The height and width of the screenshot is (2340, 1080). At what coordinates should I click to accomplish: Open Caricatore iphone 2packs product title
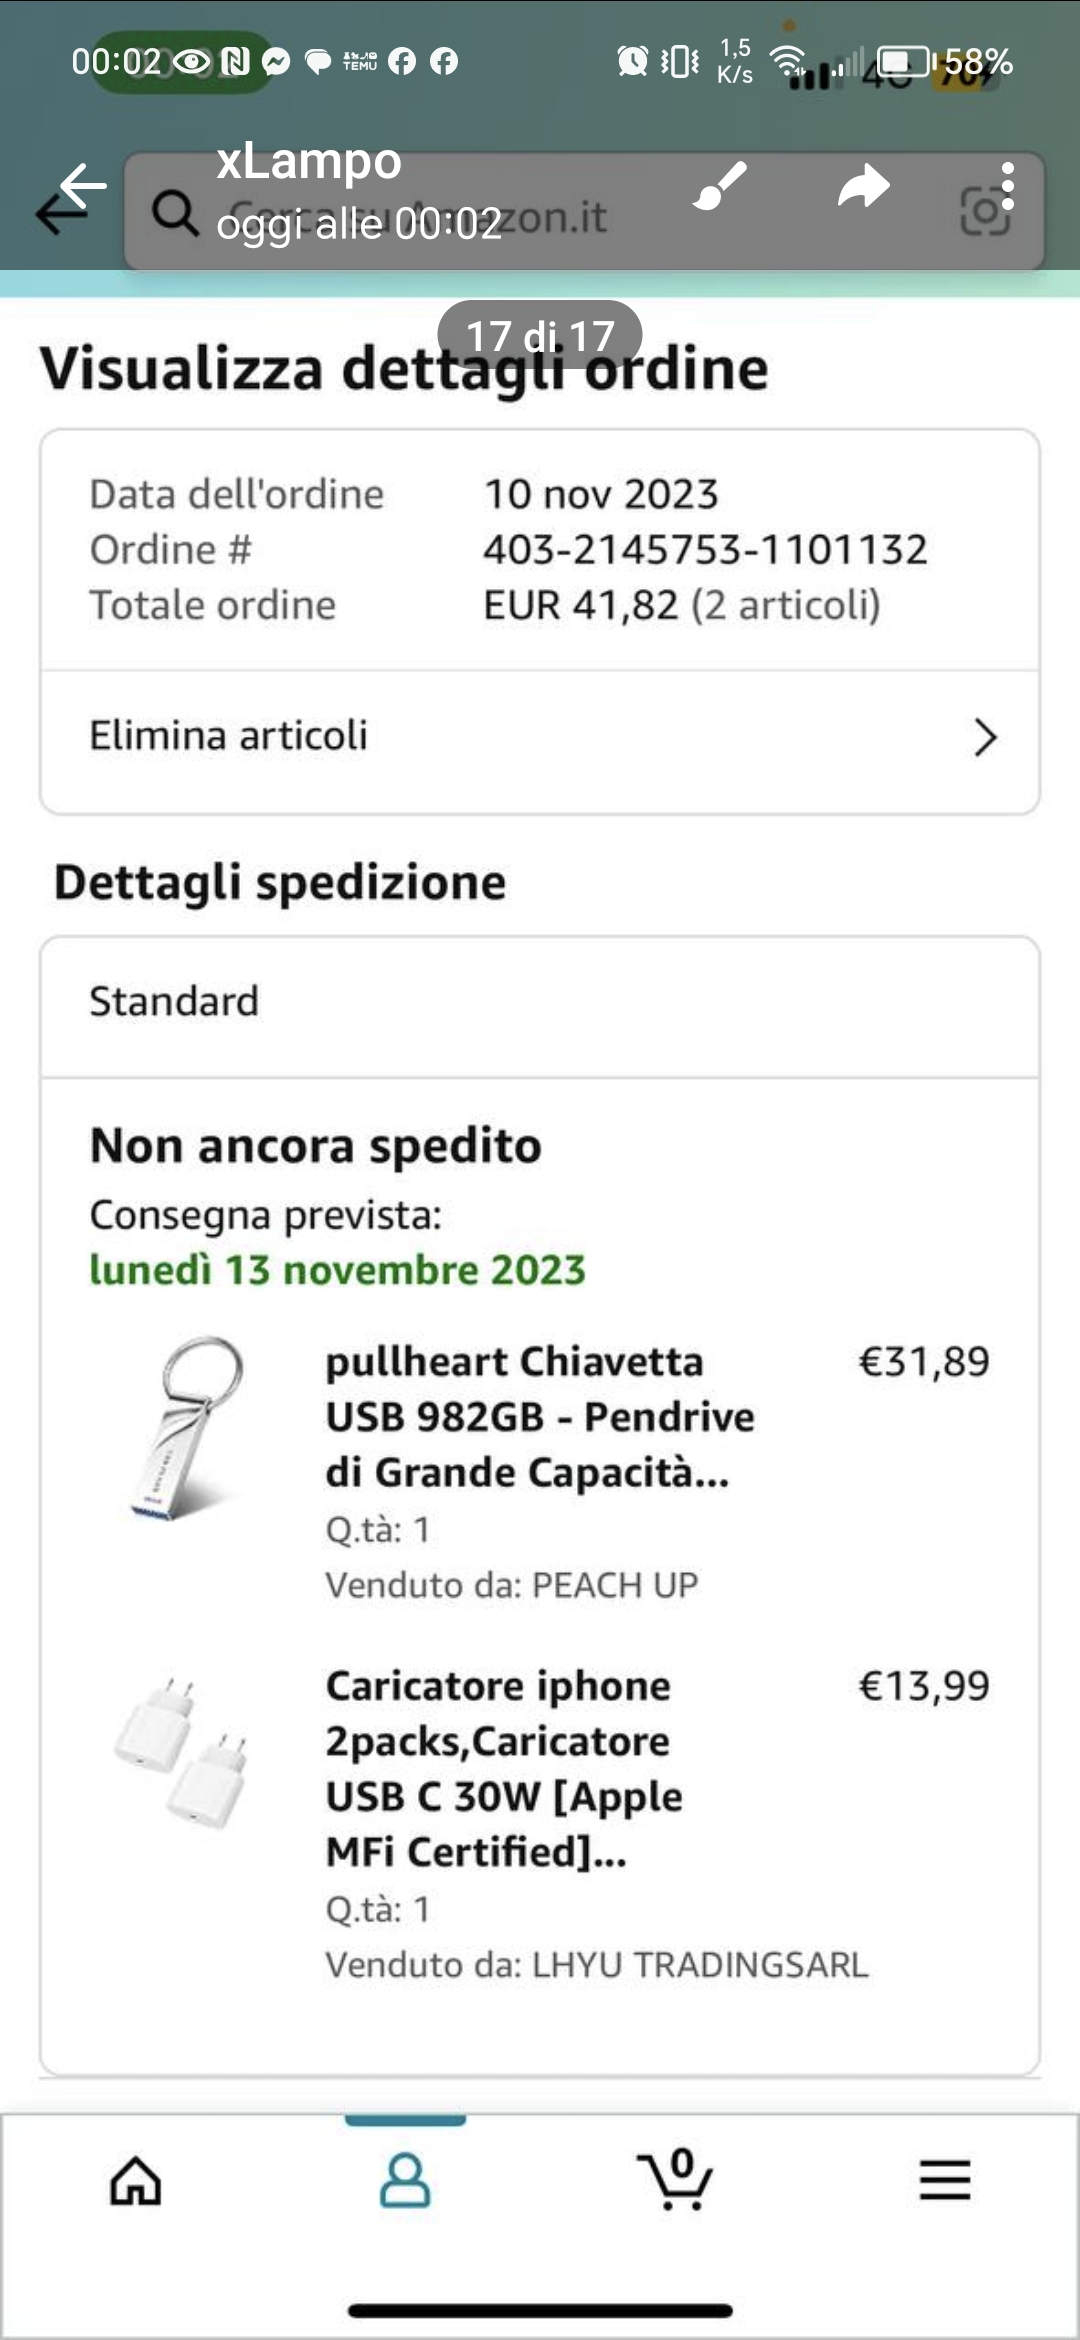[x=505, y=1768]
